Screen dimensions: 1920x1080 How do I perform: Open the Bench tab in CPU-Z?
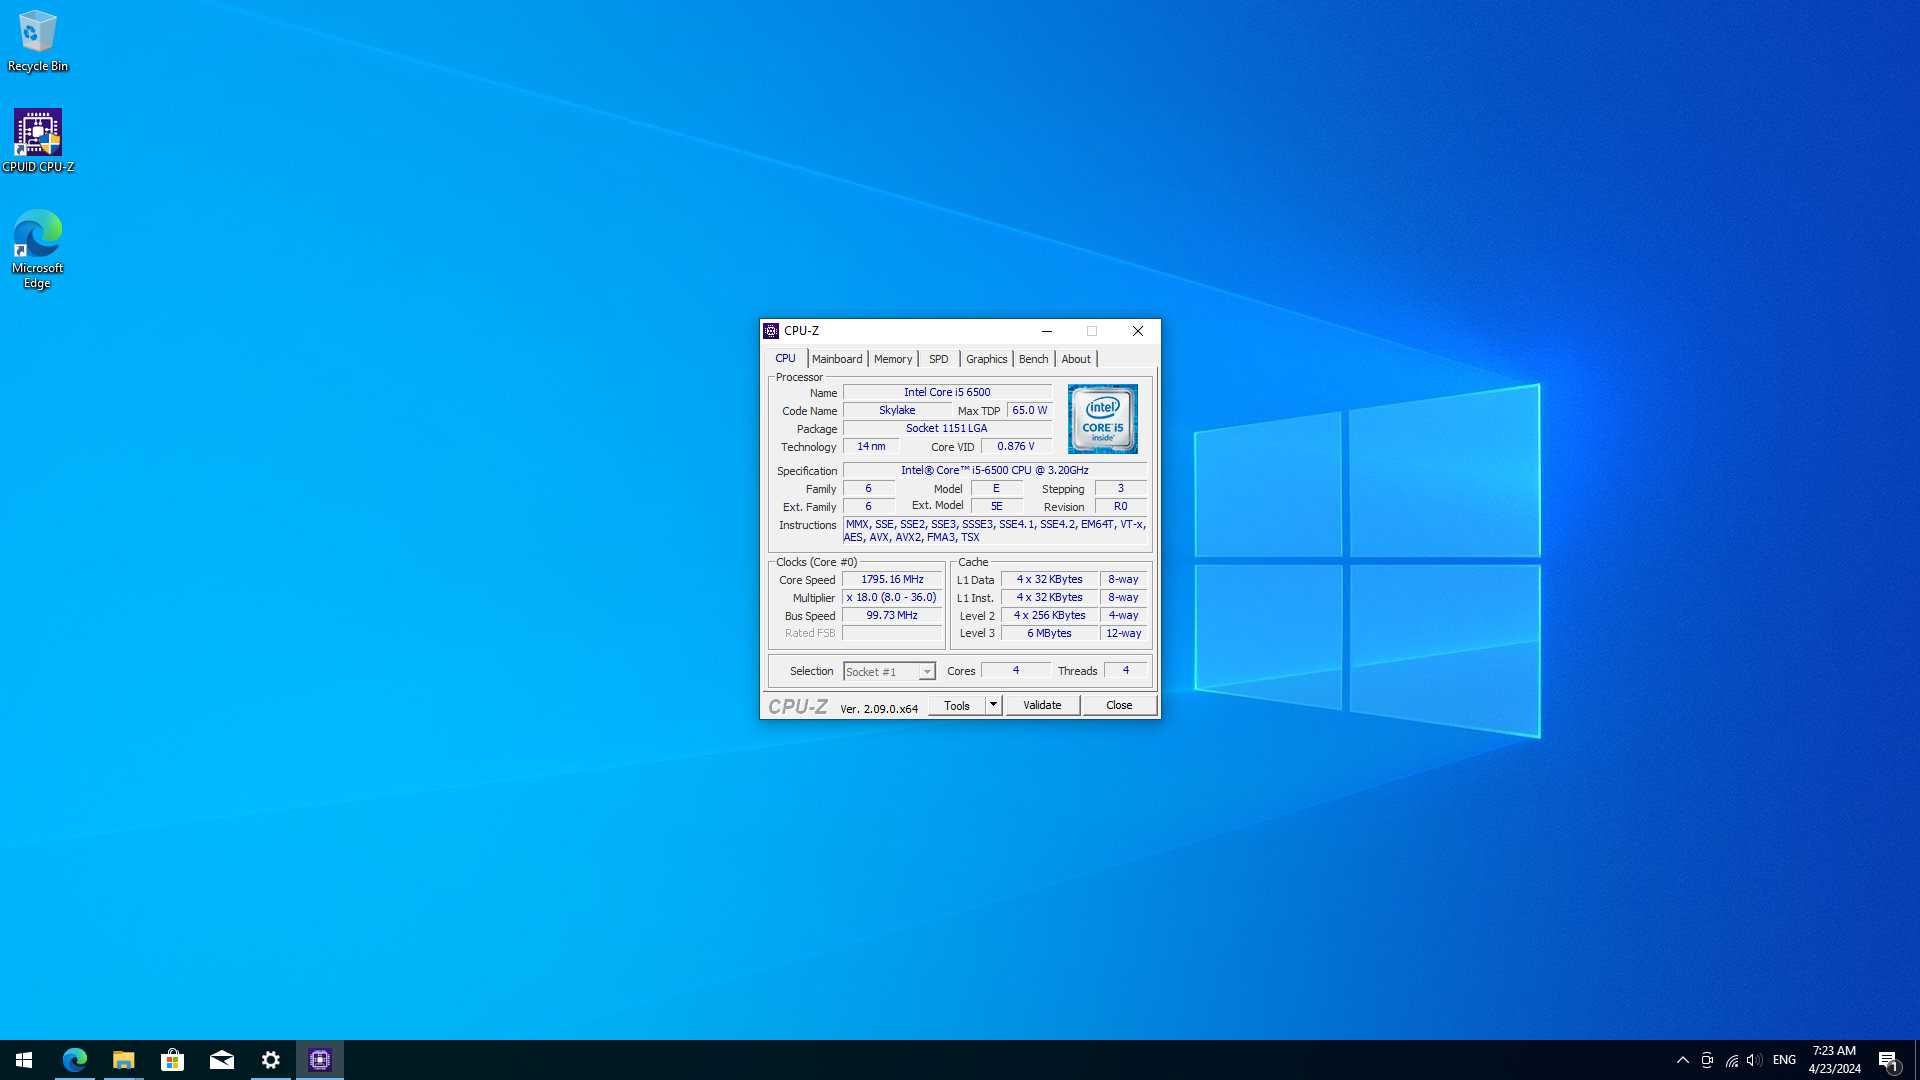1033,357
